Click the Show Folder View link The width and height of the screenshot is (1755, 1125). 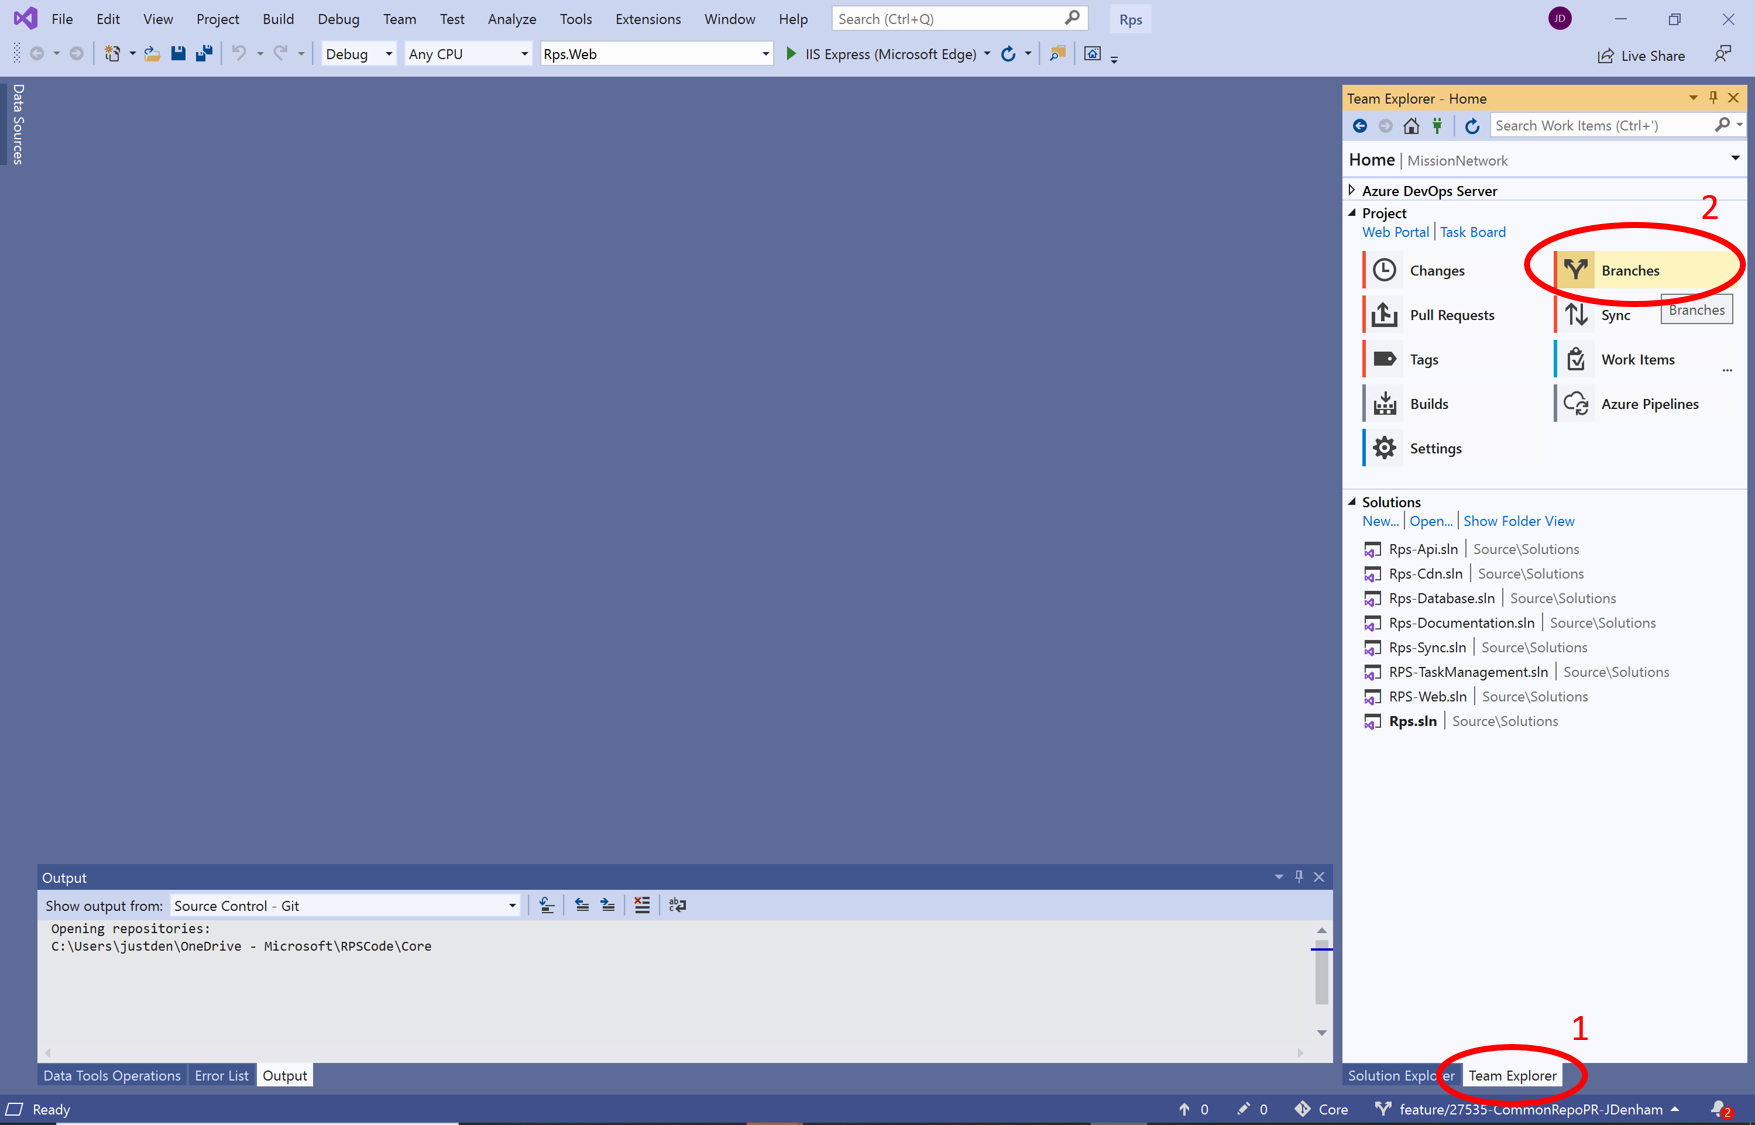pyautogui.click(x=1518, y=521)
